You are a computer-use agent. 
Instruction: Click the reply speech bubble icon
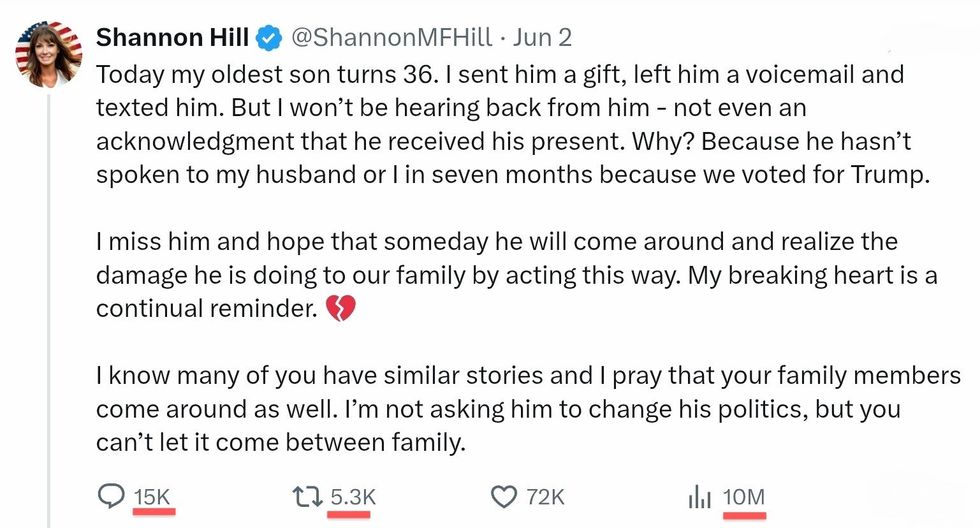coord(110,496)
